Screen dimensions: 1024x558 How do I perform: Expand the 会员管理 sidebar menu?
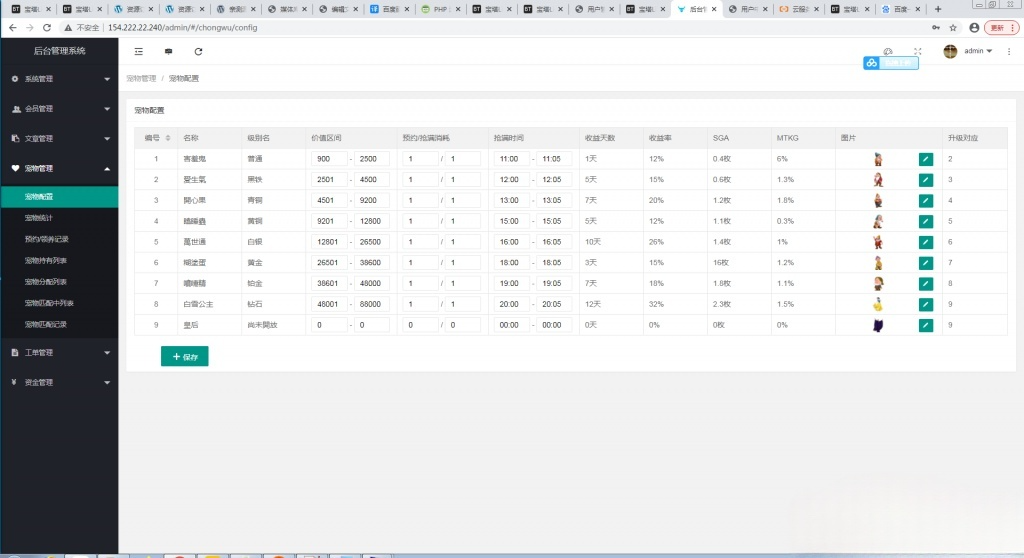click(59, 109)
